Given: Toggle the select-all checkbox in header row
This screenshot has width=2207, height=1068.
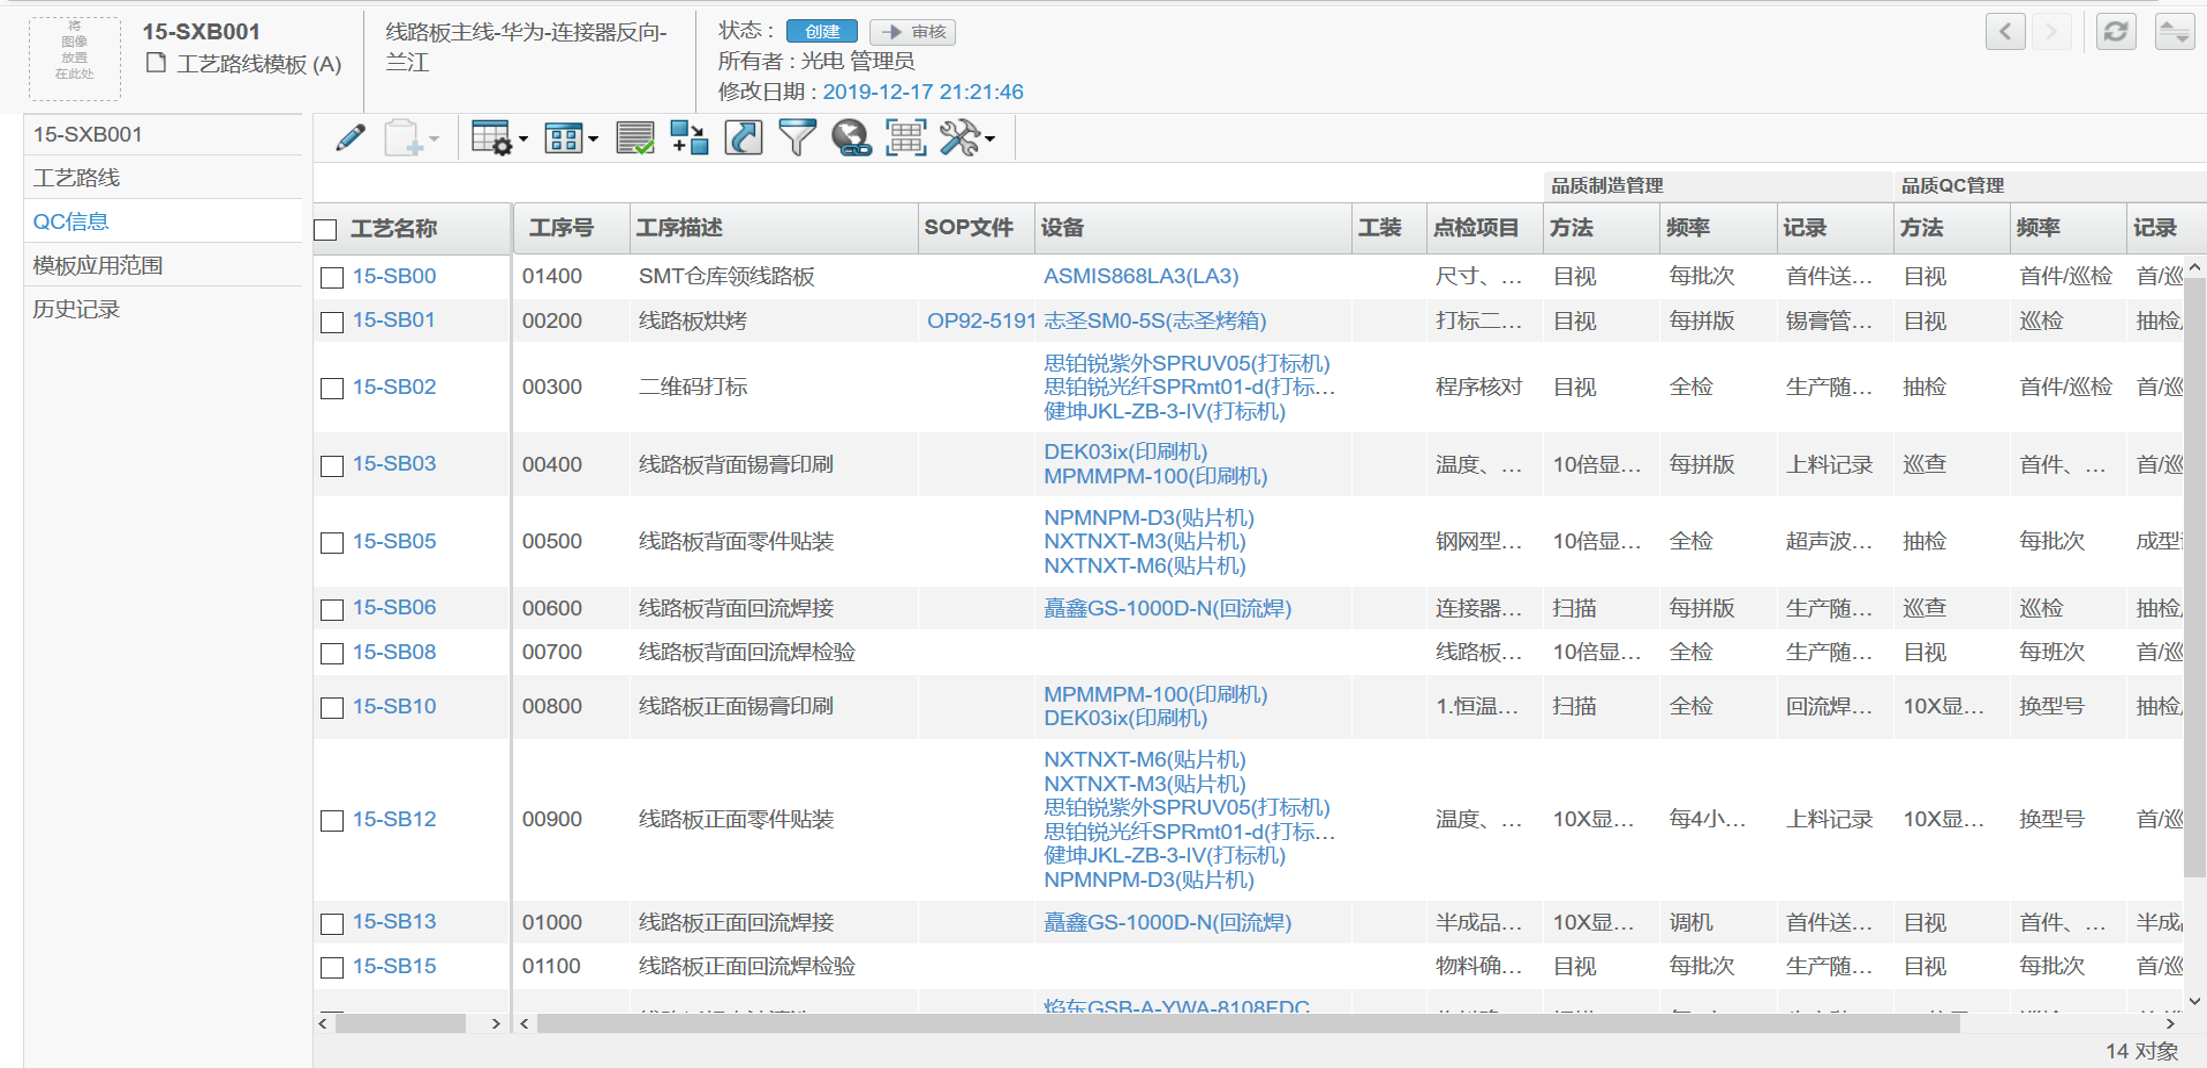Looking at the screenshot, I should (x=326, y=229).
